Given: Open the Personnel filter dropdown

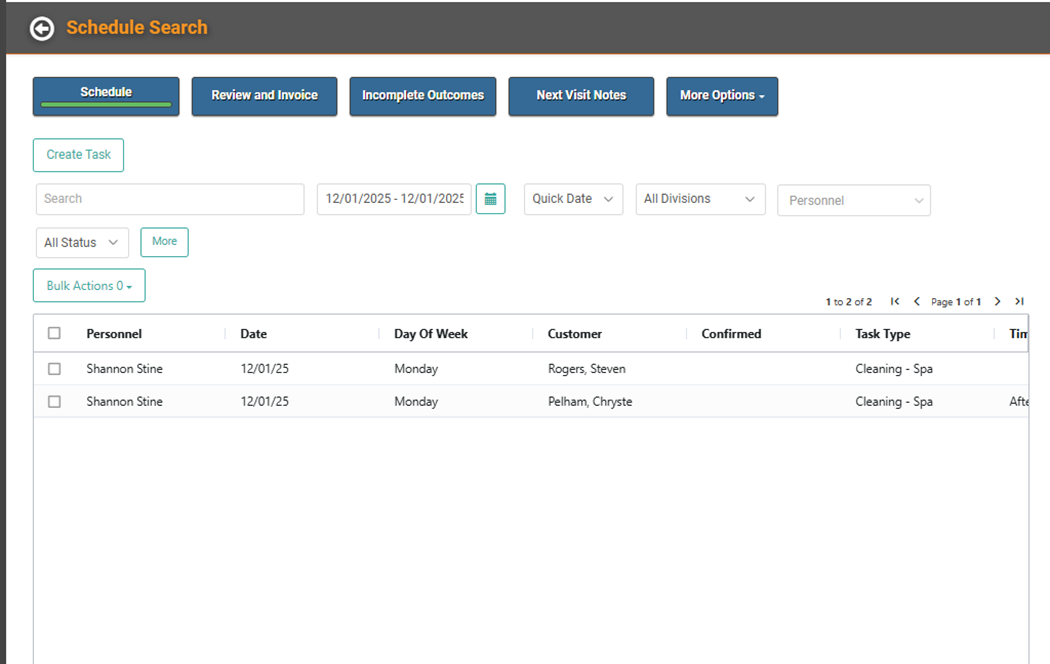Looking at the screenshot, I should 854,200.
